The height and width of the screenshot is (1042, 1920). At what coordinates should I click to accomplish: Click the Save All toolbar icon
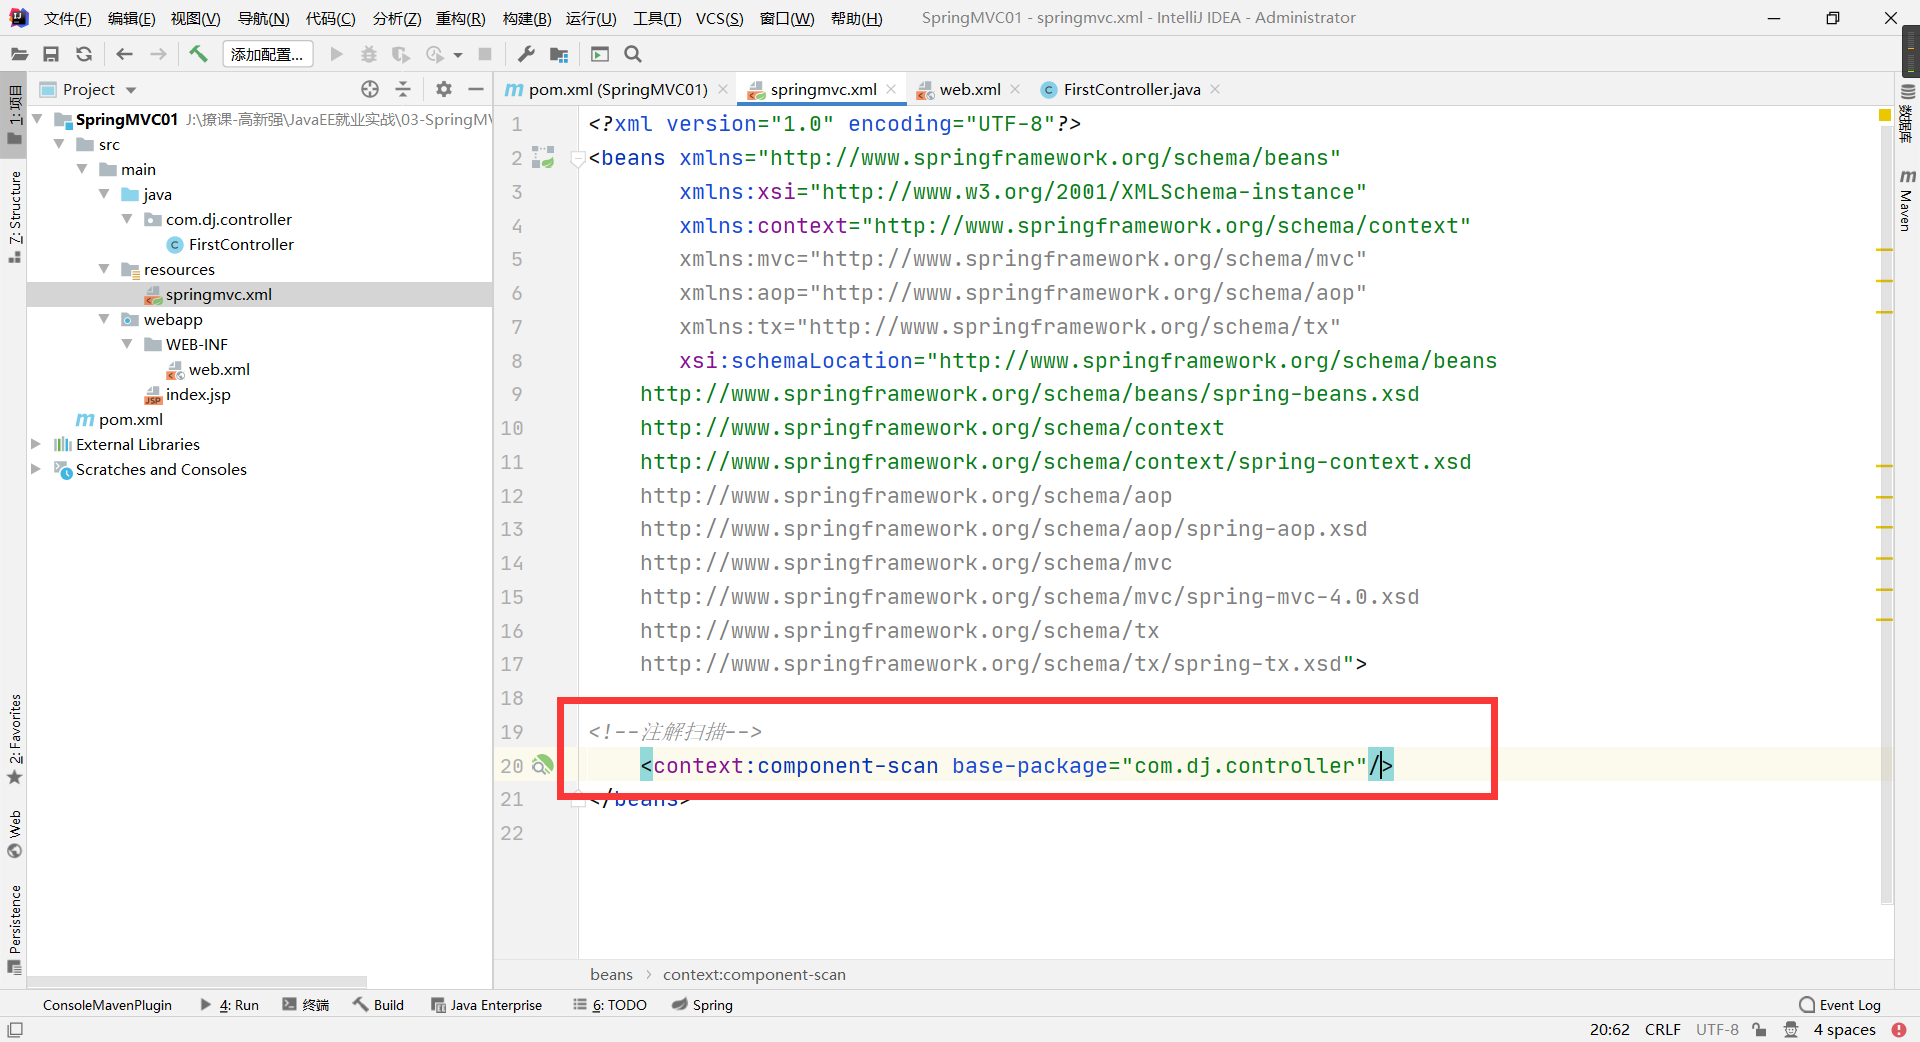[x=51, y=54]
